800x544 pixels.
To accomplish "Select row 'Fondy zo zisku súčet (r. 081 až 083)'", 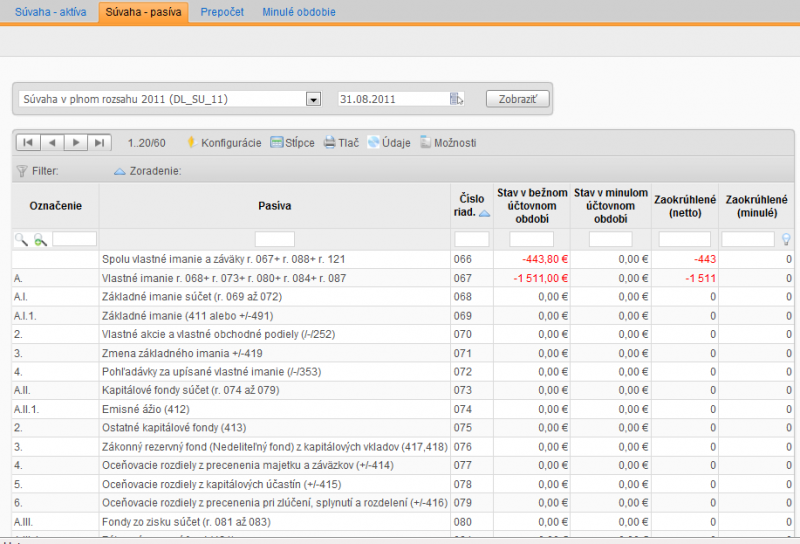I will (403, 522).
